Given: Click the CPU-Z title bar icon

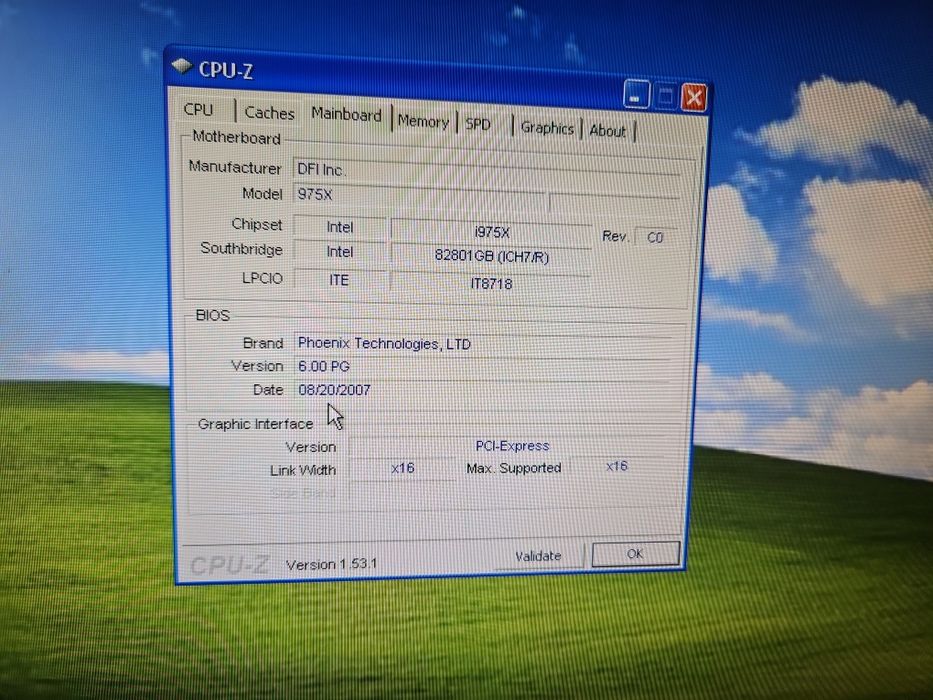Looking at the screenshot, I should coord(181,65).
